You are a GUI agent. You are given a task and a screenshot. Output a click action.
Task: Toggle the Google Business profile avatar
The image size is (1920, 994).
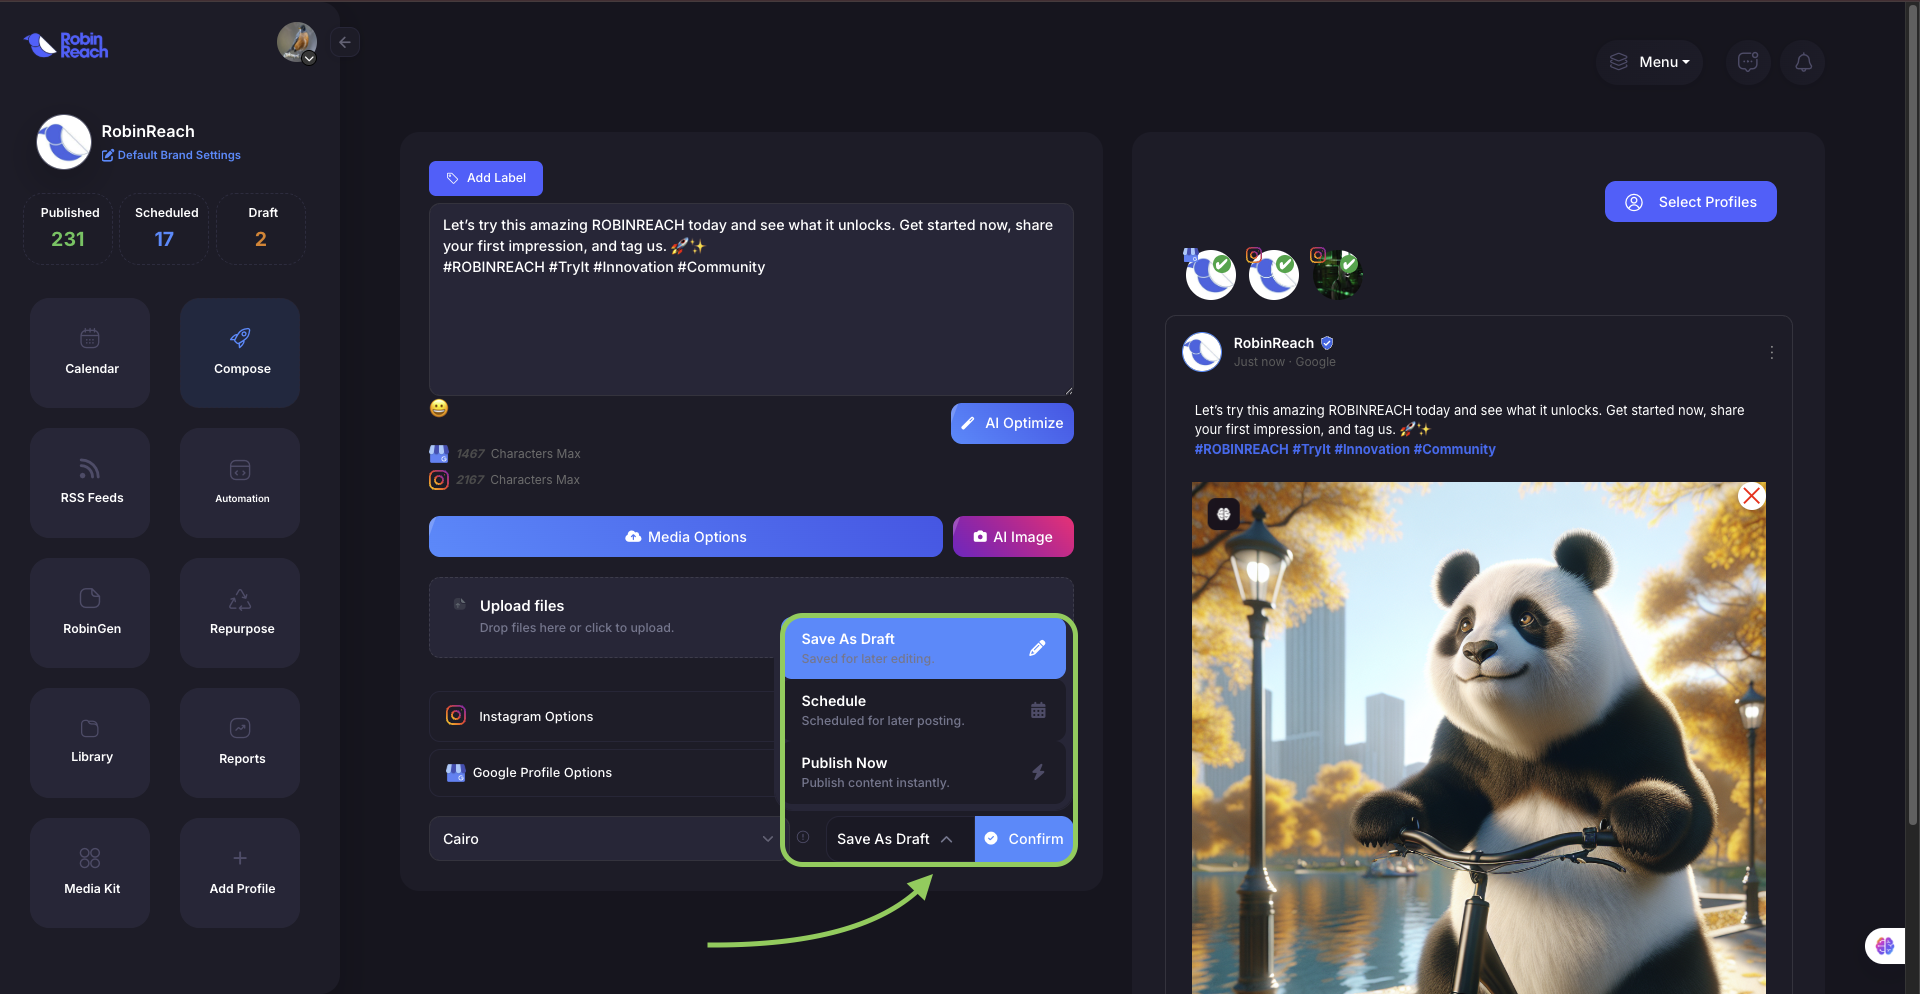(1210, 274)
